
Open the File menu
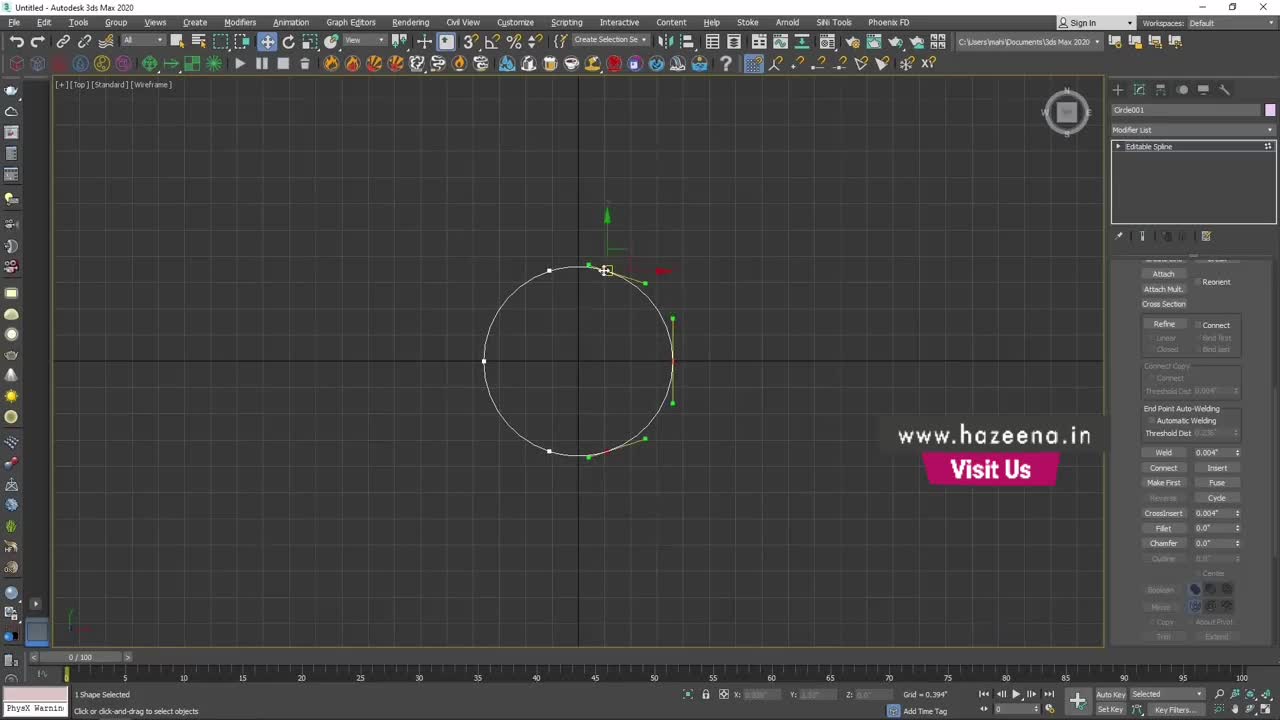coord(14,22)
